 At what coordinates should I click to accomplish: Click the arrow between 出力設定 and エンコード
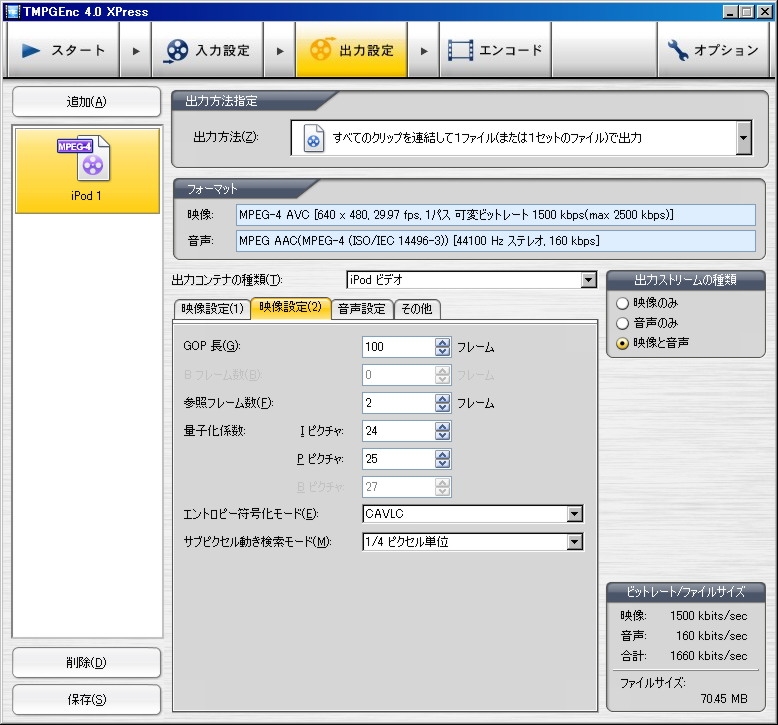(x=424, y=51)
